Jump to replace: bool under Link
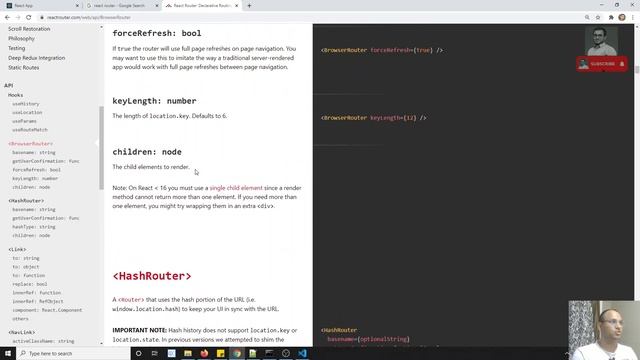Image resolution: width=640 pixels, height=360 pixels. pyautogui.click(x=30, y=284)
